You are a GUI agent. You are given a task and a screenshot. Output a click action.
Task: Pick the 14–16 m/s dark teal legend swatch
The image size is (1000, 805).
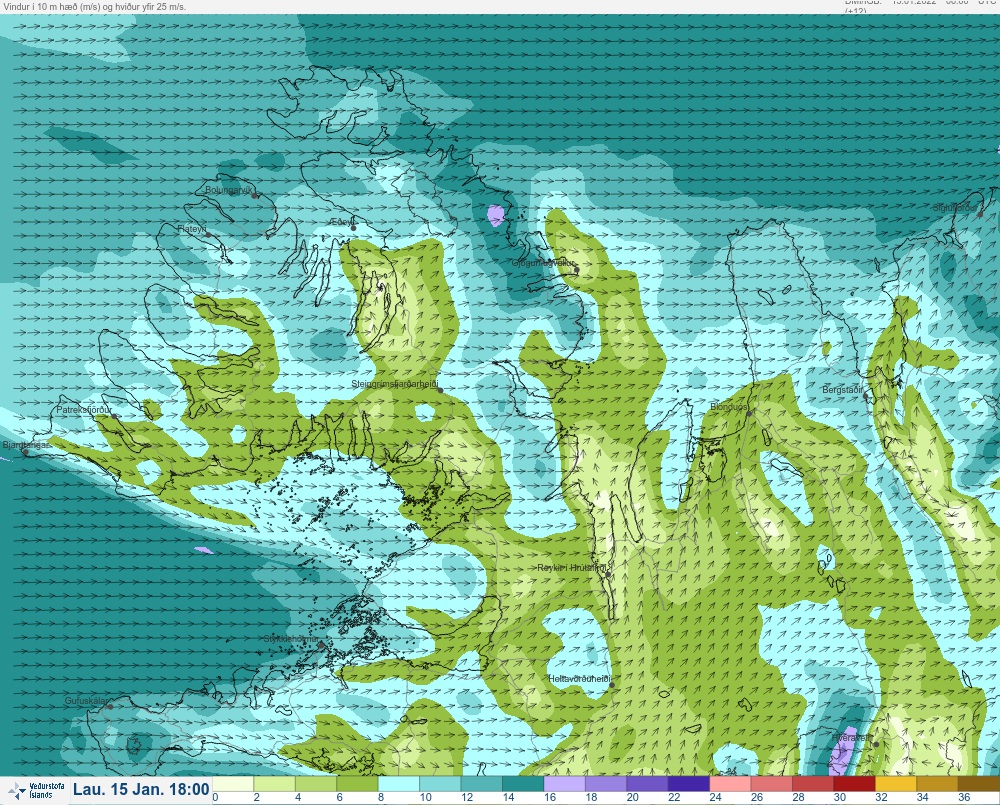click(523, 783)
